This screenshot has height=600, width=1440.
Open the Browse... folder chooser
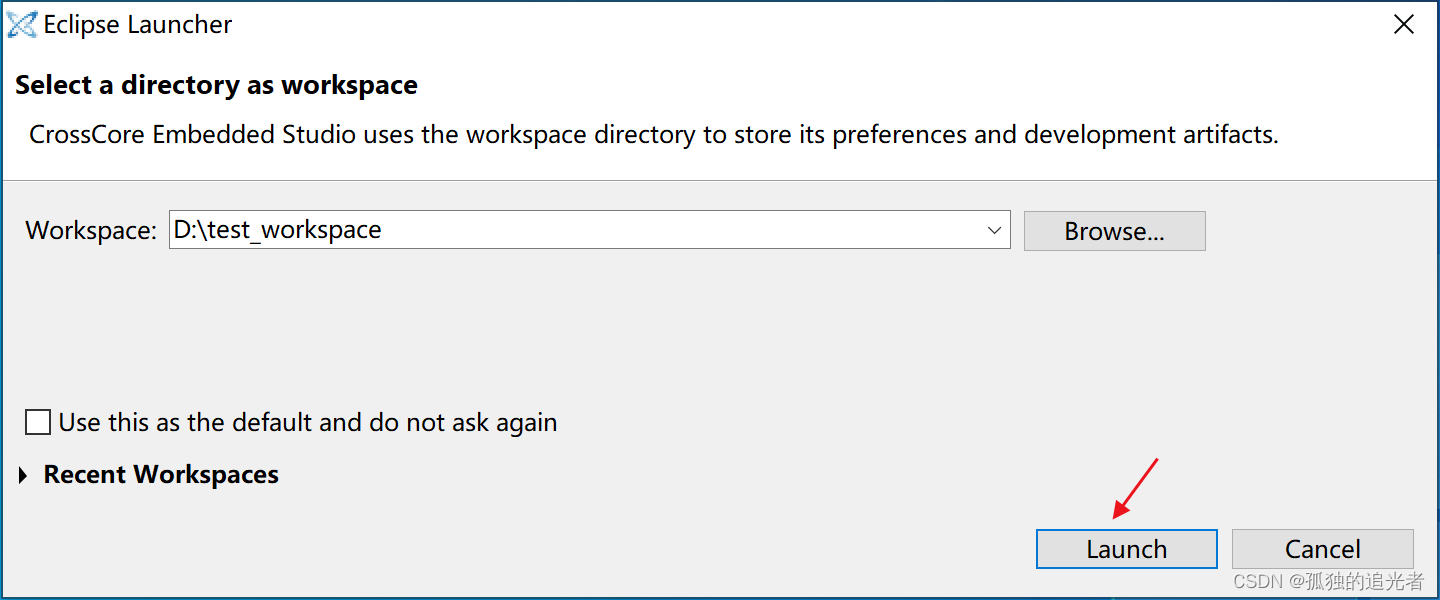[1114, 231]
